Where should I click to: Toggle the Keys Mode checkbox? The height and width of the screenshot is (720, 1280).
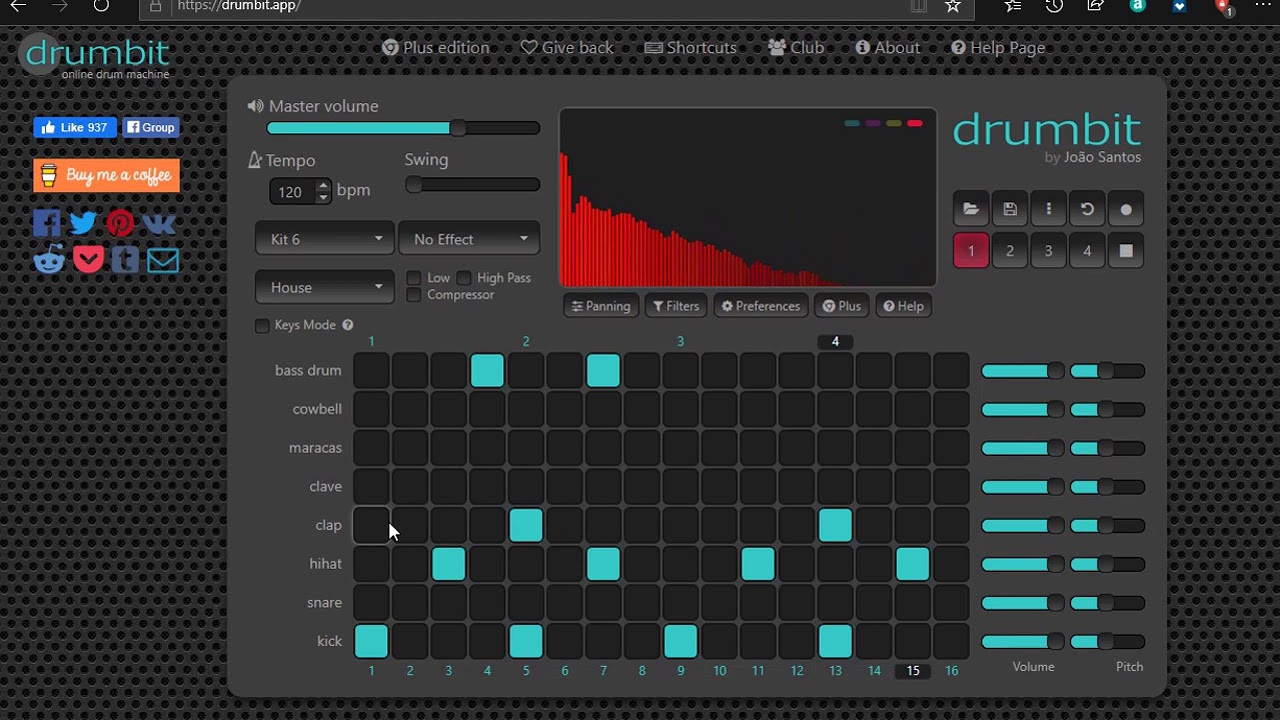coord(262,326)
